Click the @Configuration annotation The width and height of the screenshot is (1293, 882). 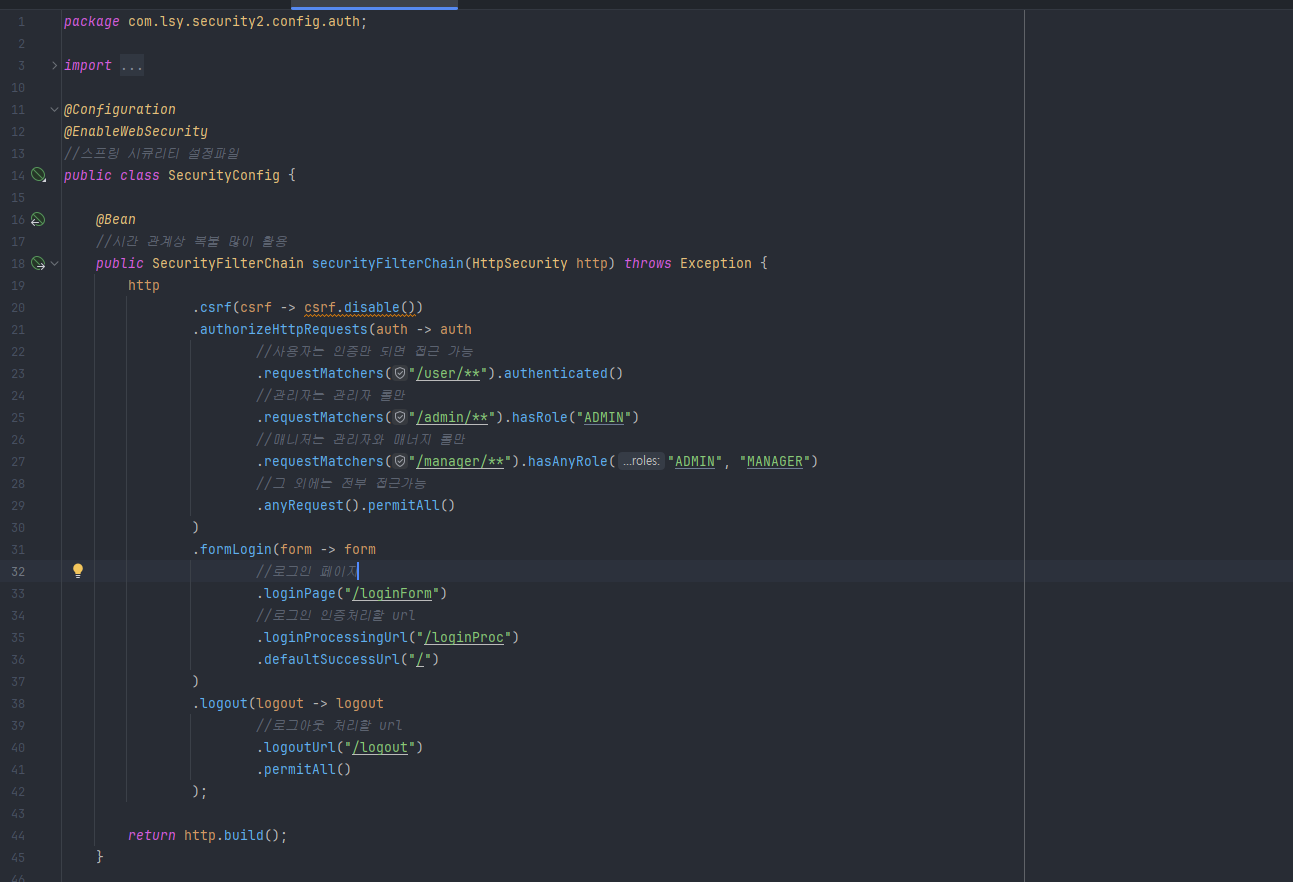click(120, 109)
